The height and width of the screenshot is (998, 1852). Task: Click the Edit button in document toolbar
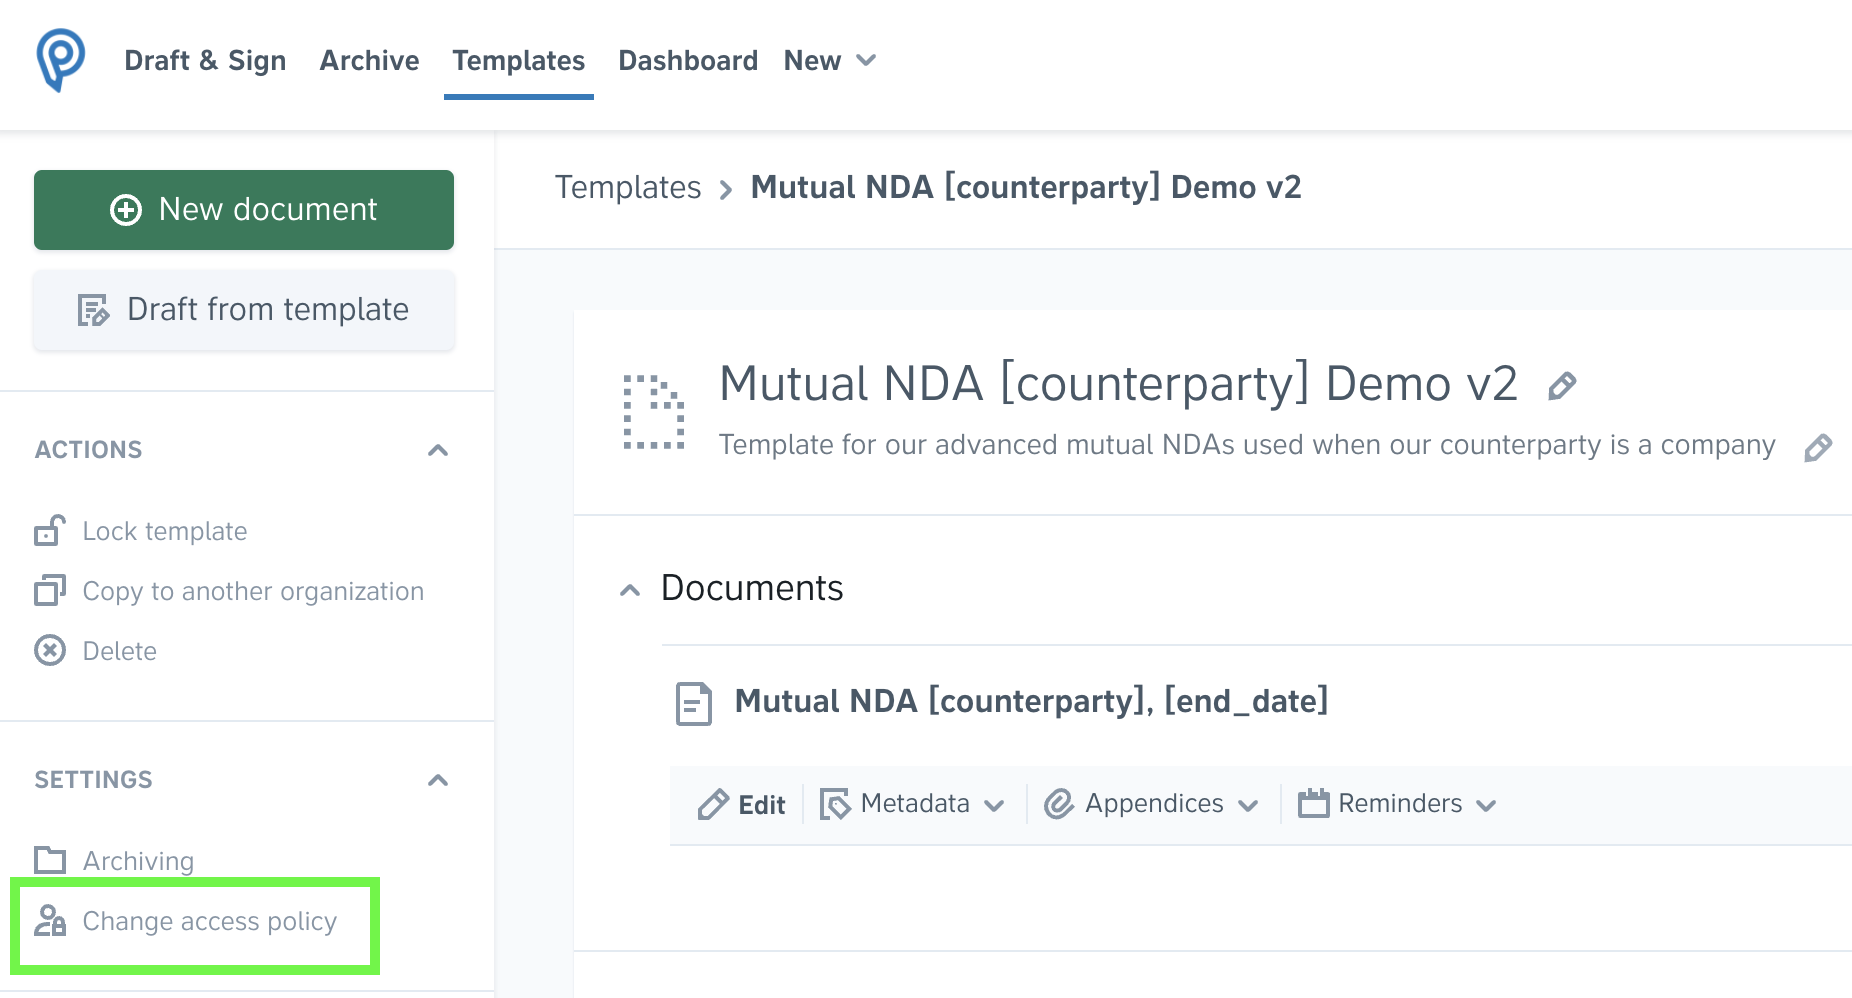pyautogui.click(x=742, y=805)
